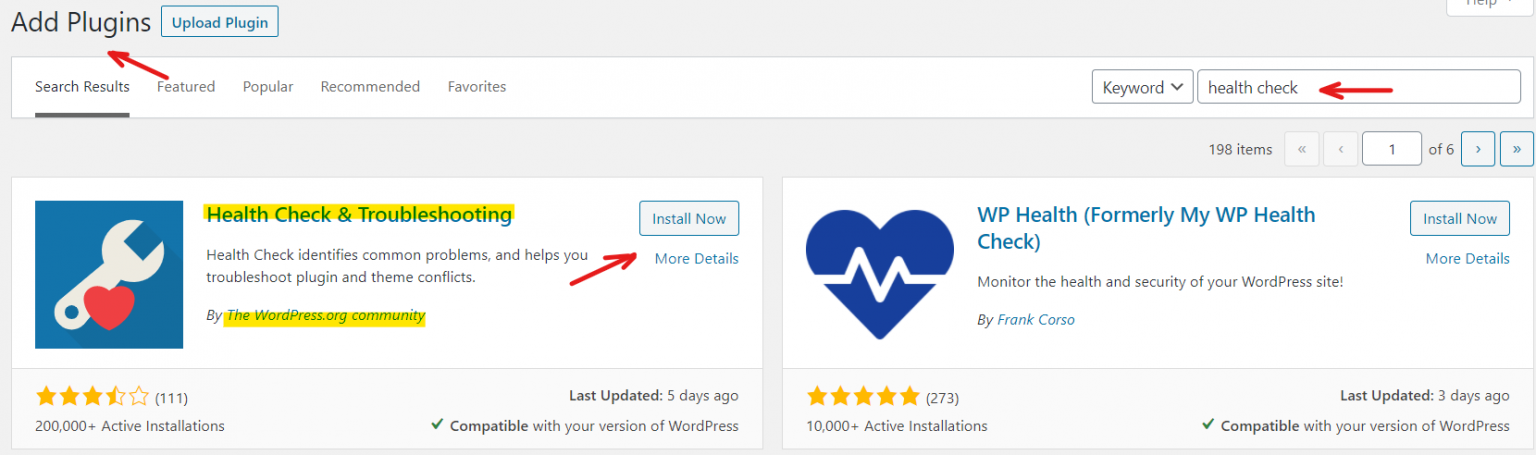This screenshot has width=1536, height=455.
Task: Click the Health Check wrench plugin icon
Action: click(x=109, y=274)
